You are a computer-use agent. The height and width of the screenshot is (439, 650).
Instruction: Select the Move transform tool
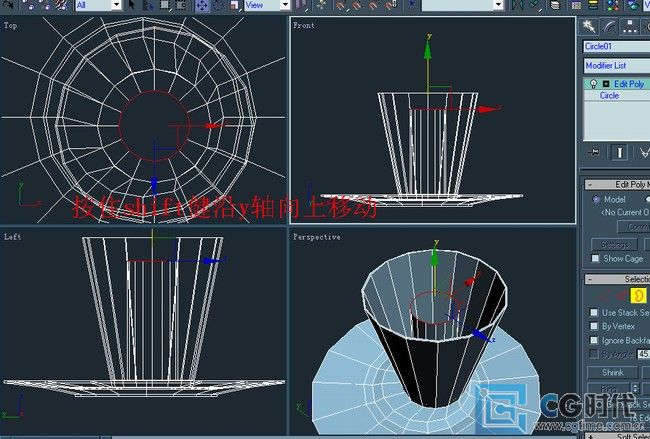click(x=202, y=6)
